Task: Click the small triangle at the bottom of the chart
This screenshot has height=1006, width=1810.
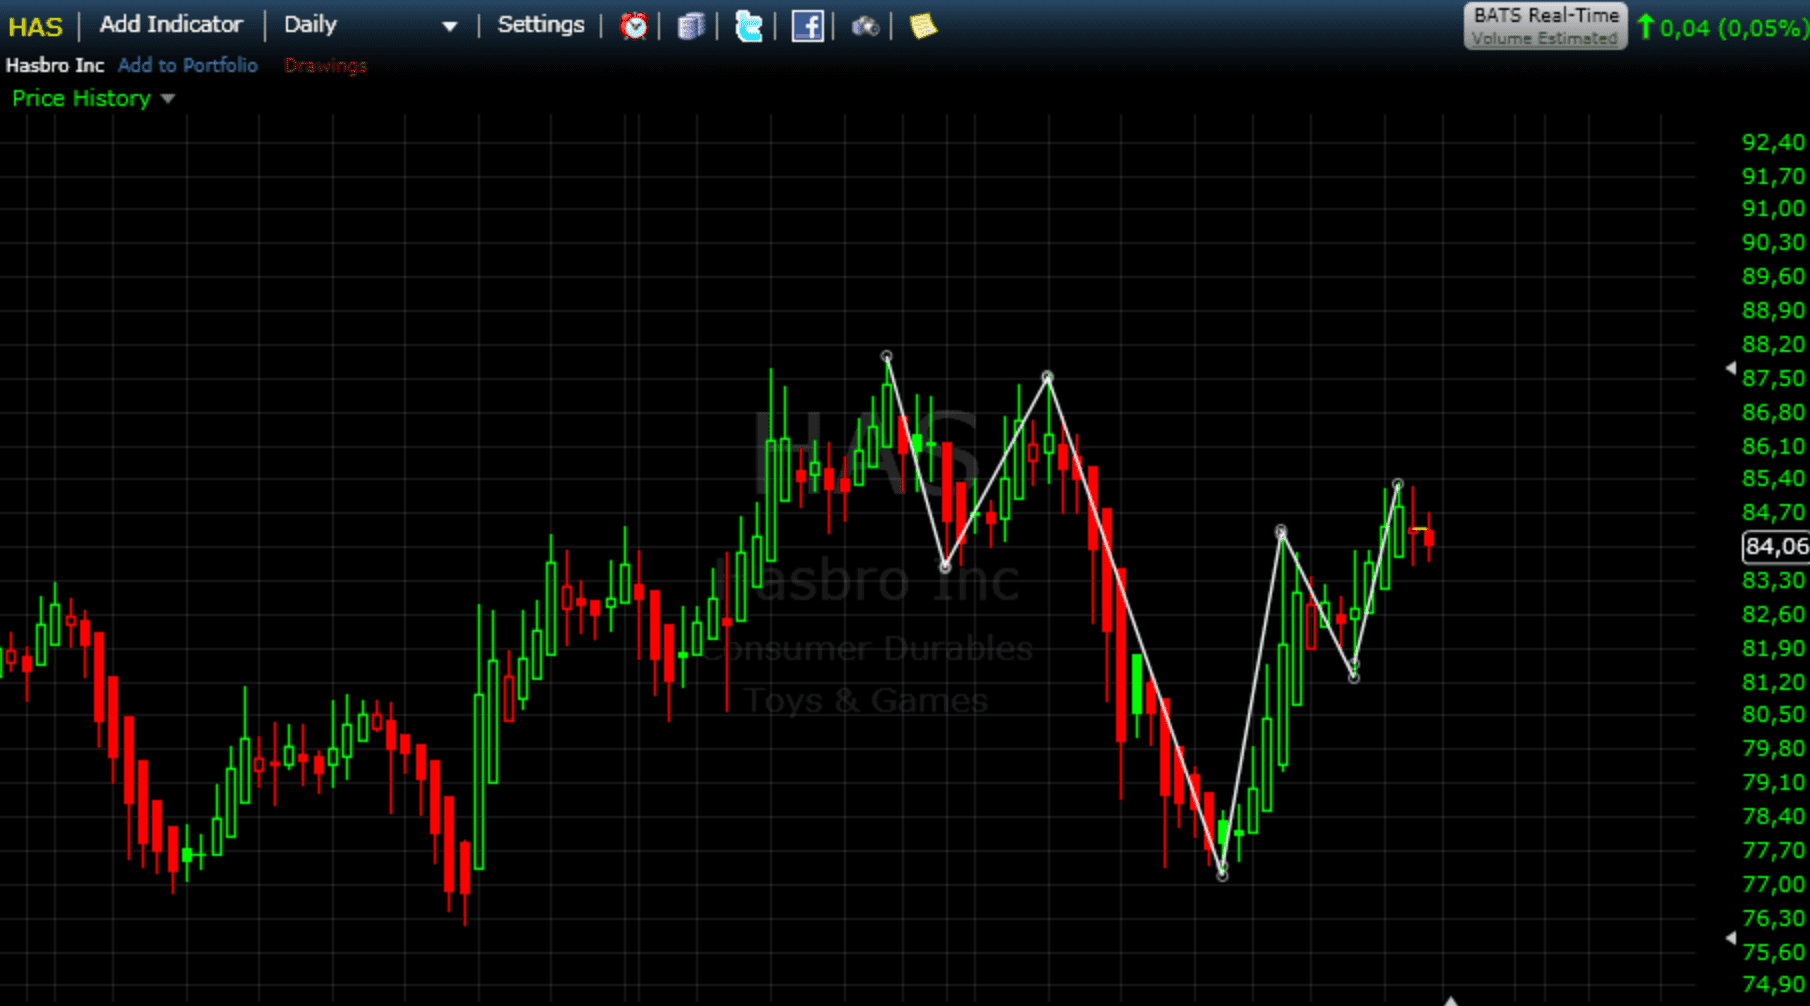Action: [x=1451, y=1000]
